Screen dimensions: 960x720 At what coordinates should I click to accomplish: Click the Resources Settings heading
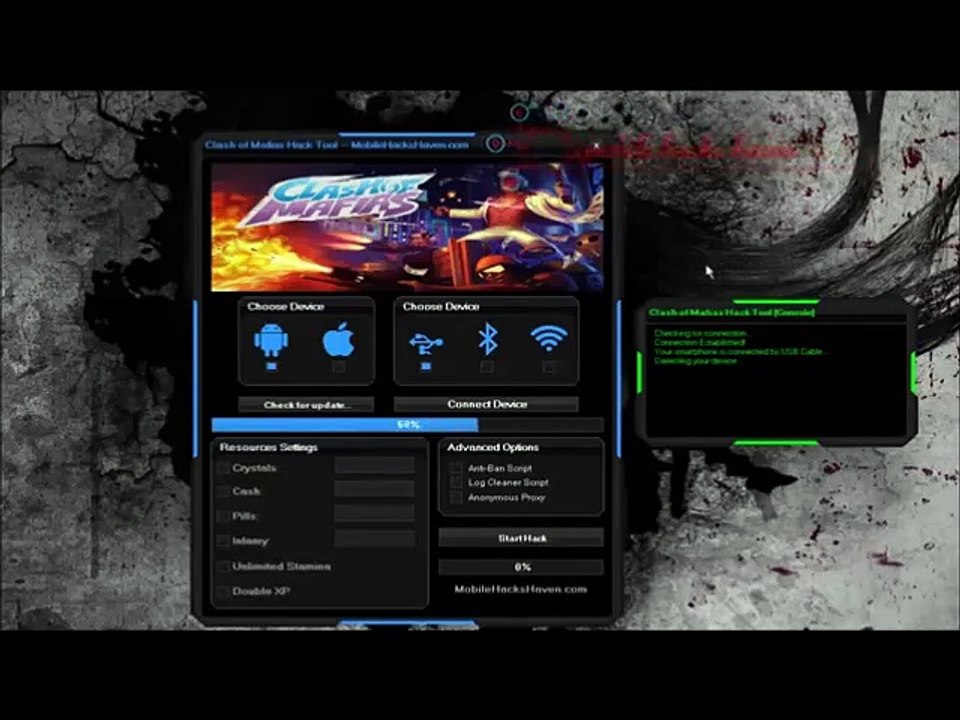click(x=268, y=448)
